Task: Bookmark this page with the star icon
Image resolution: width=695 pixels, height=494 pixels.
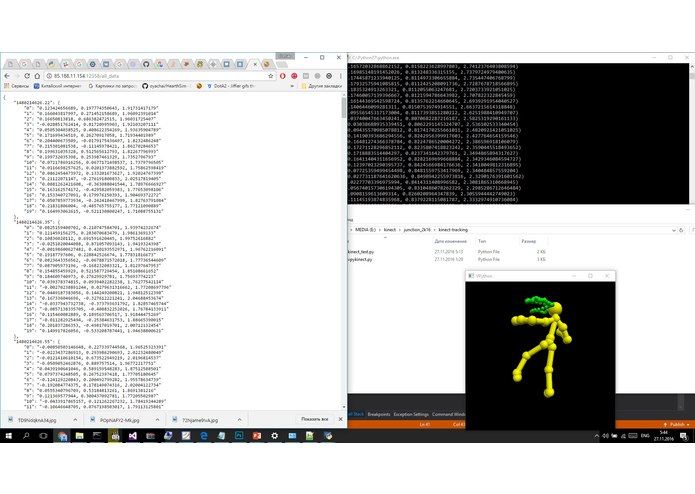Action: (x=270, y=76)
